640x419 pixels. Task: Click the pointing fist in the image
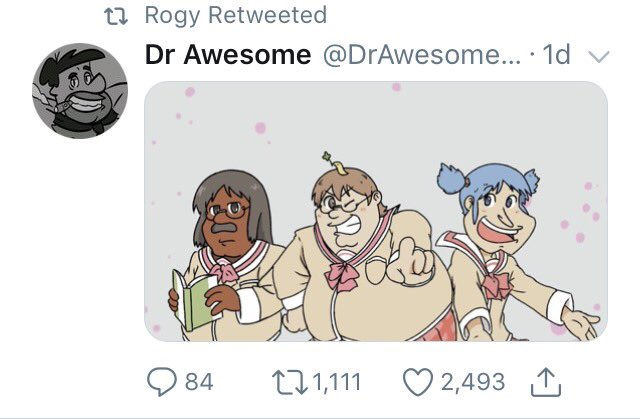[x=412, y=262]
